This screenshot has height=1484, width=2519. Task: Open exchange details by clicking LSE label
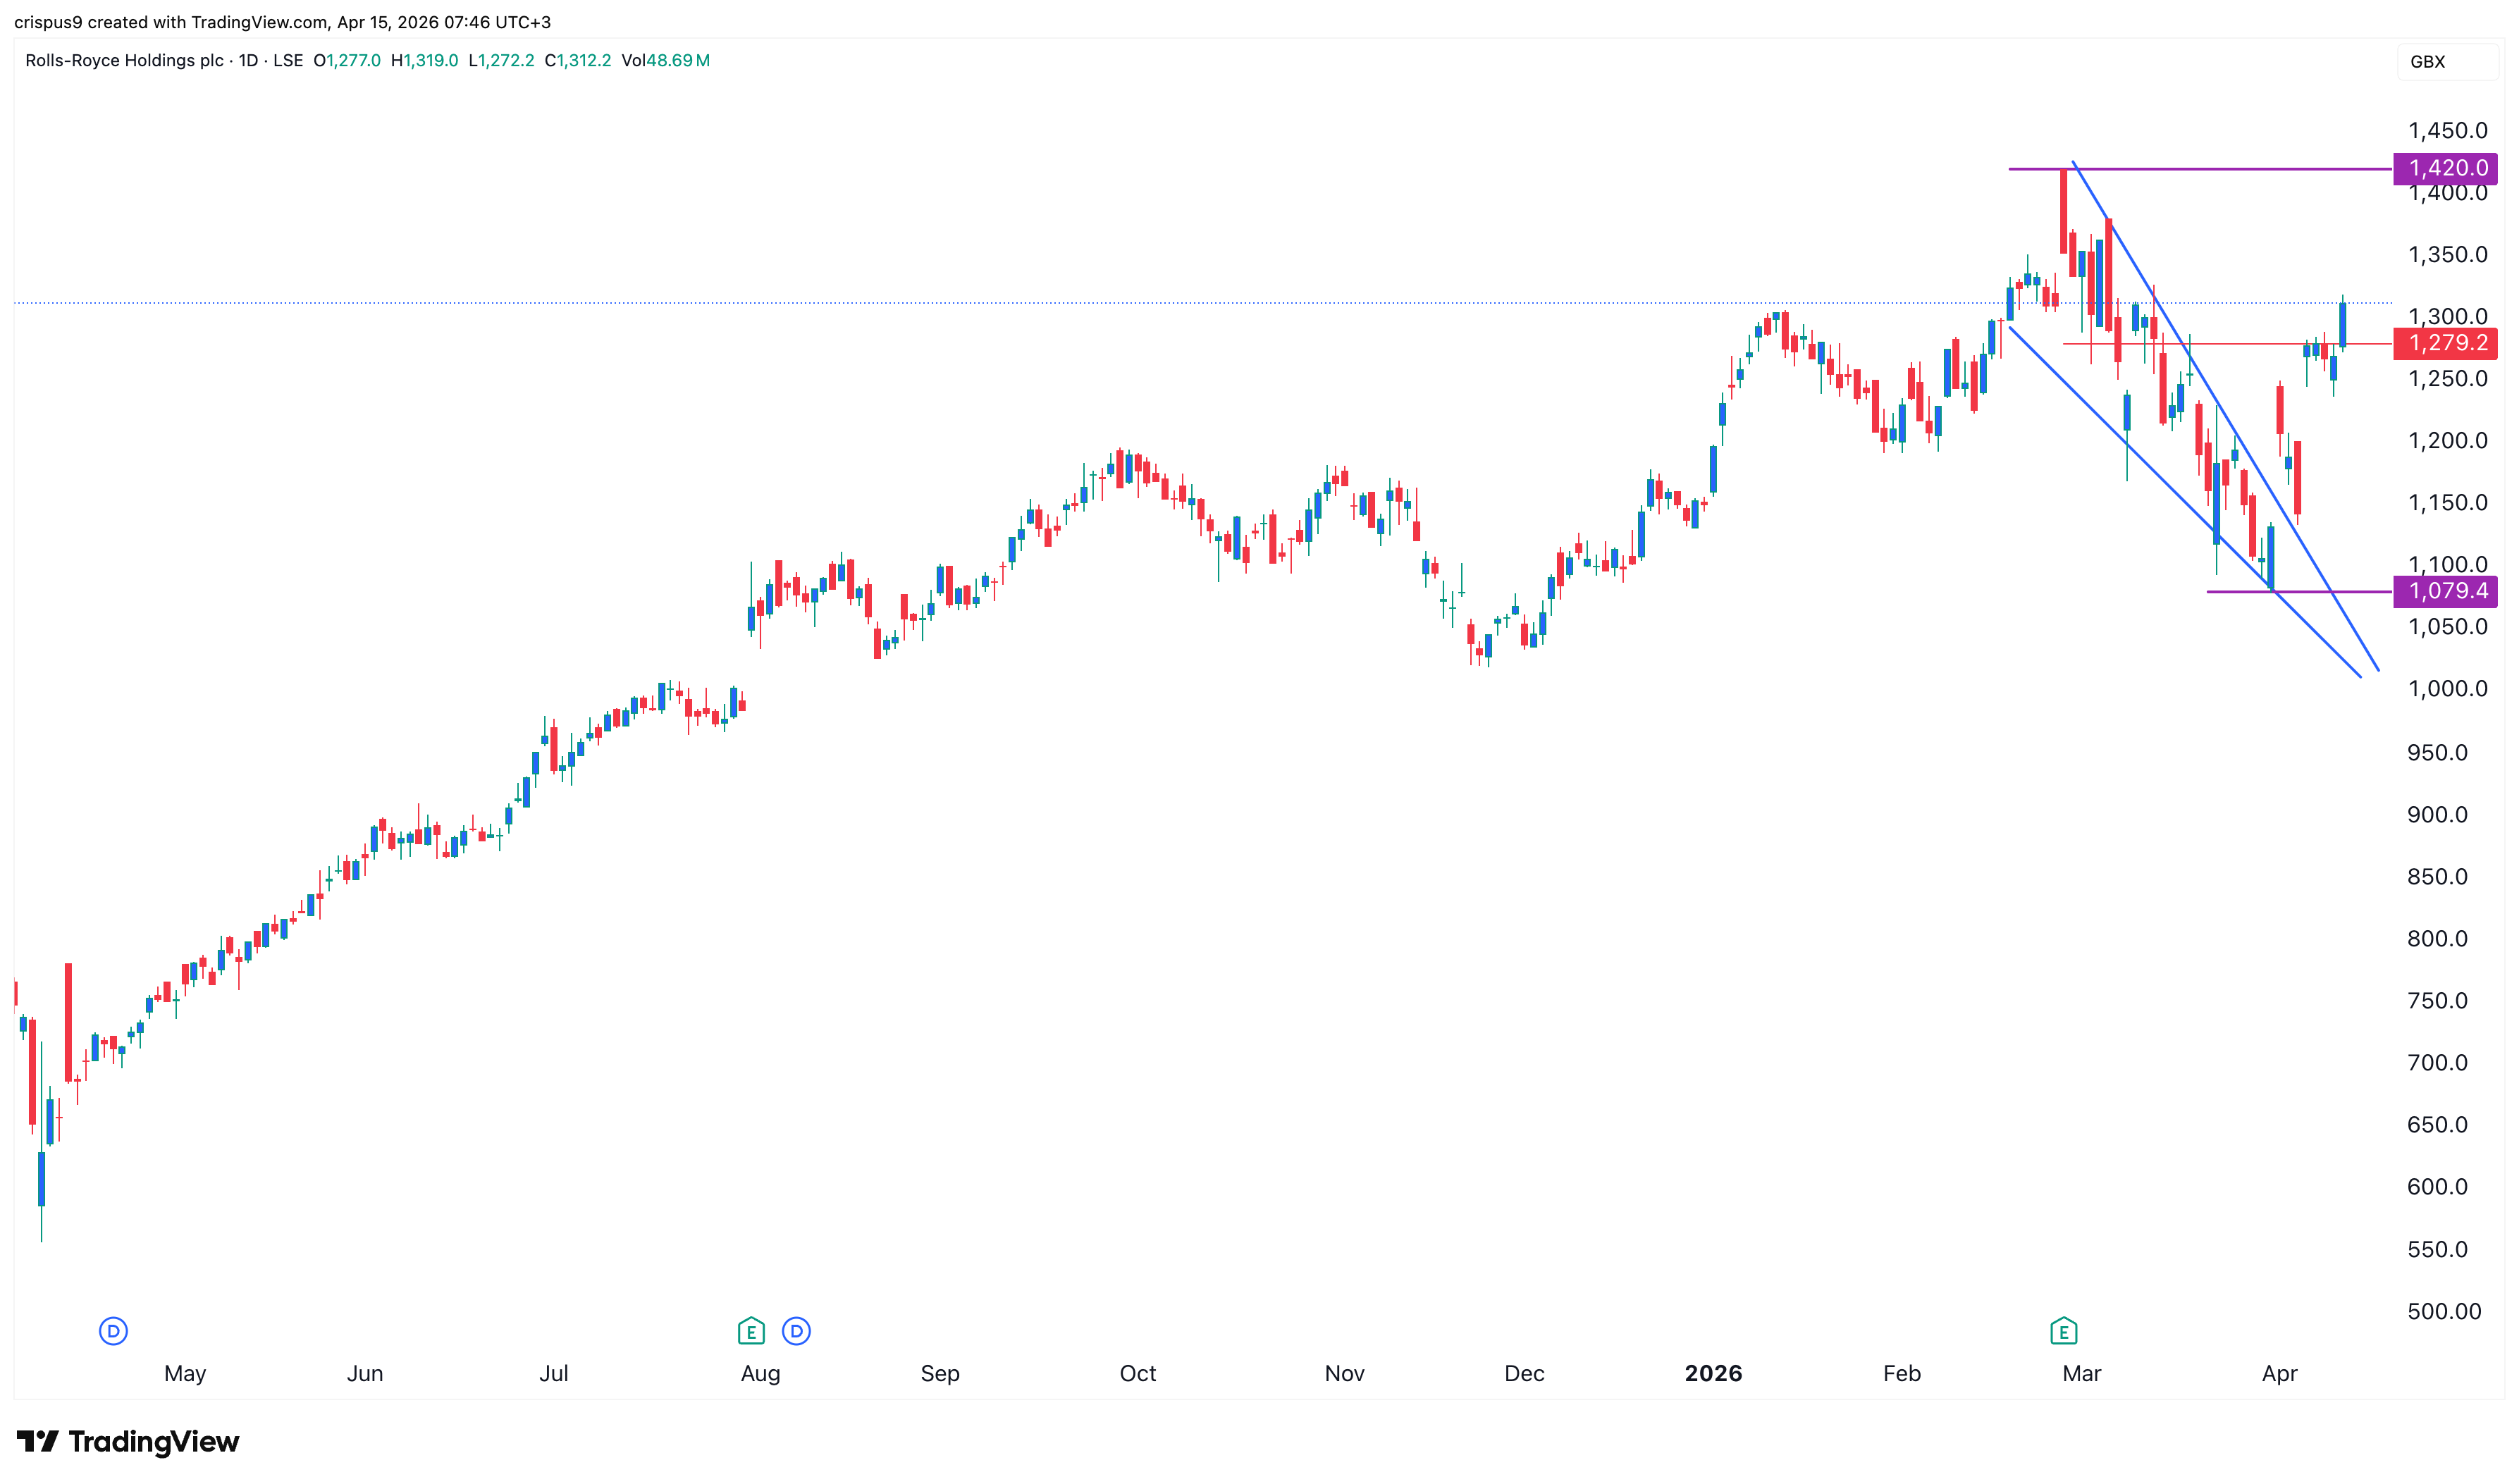click(288, 61)
